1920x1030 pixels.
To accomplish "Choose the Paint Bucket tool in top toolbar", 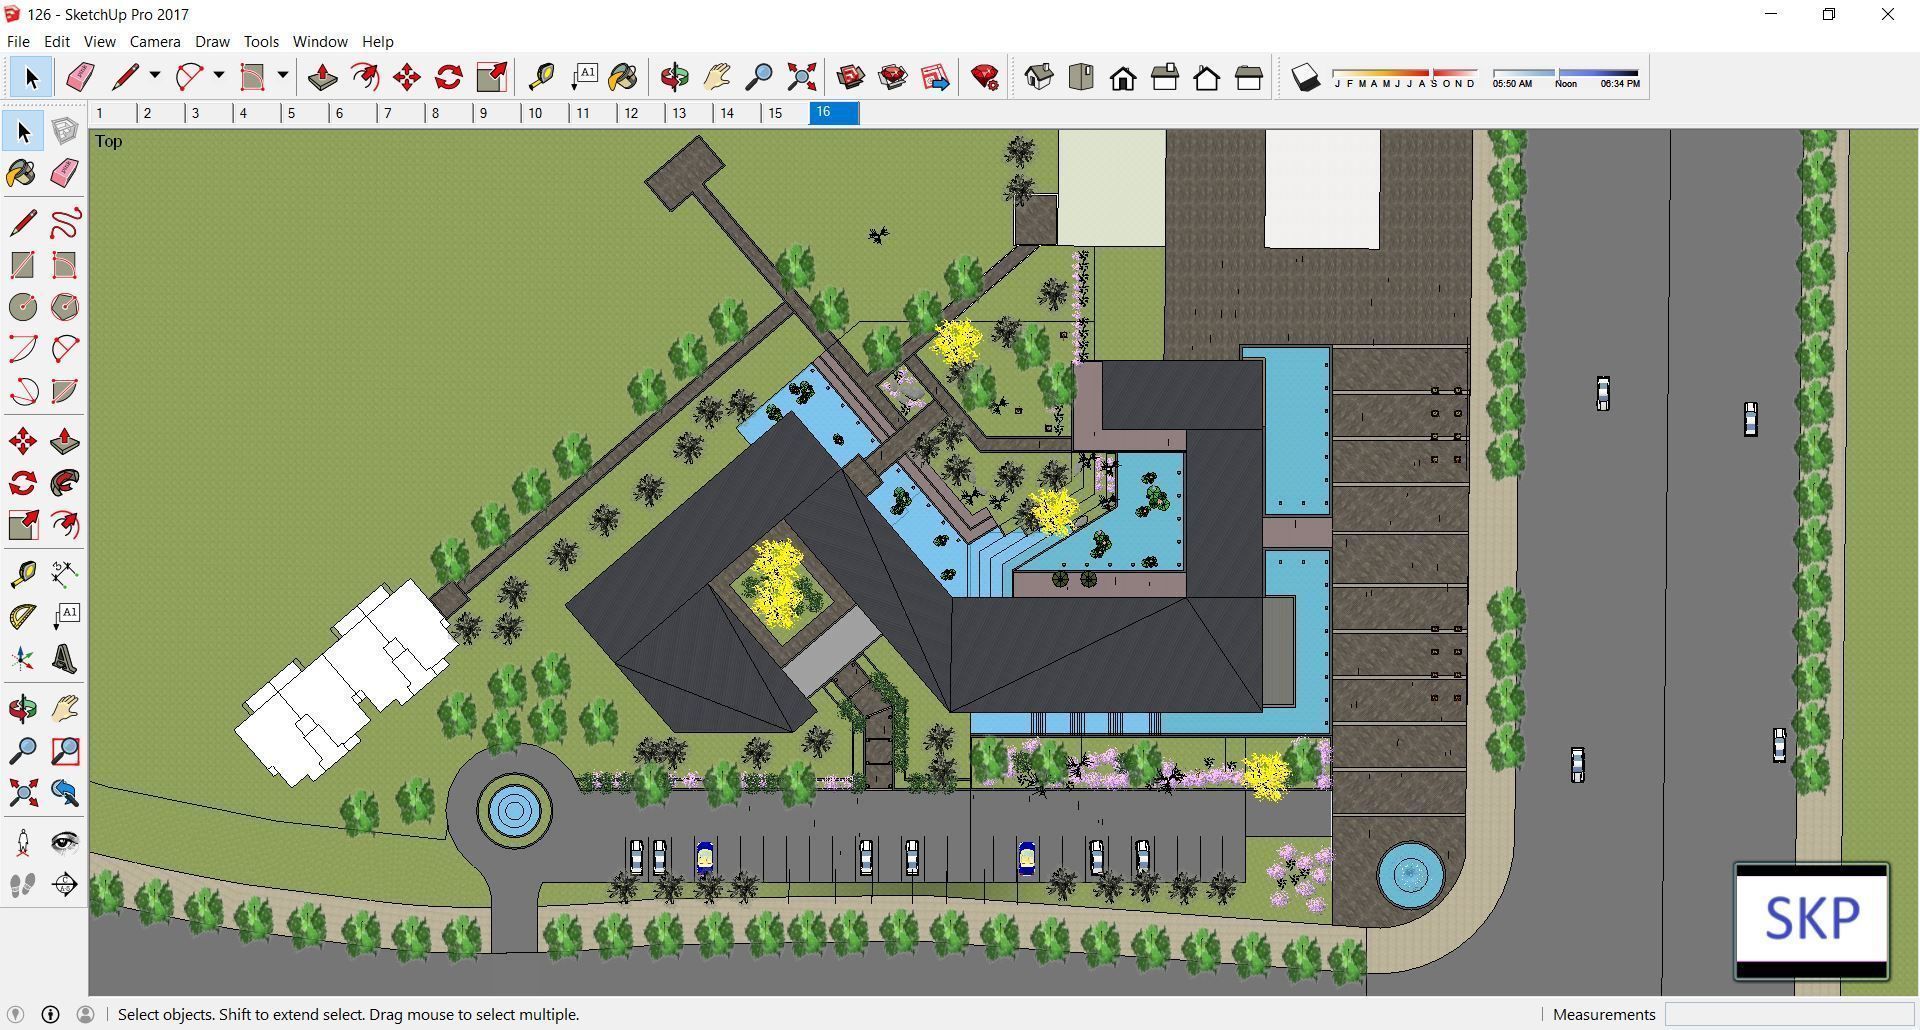I will point(622,77).
